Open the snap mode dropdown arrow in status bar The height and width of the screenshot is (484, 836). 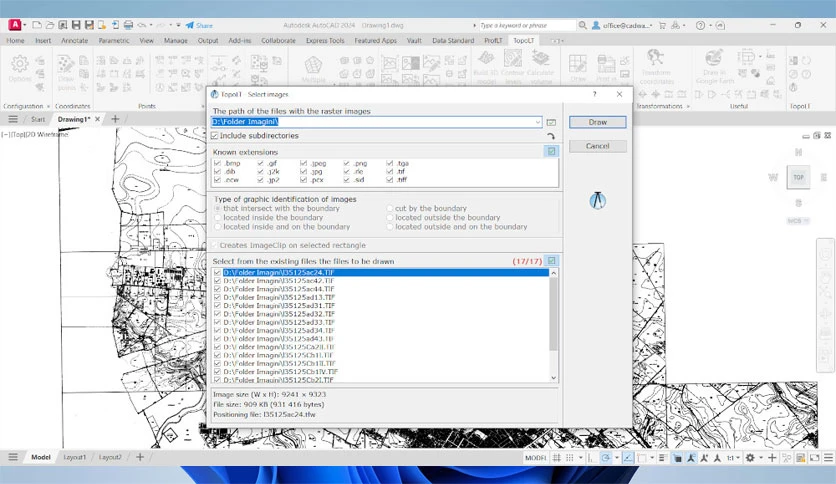coord(581,457)
